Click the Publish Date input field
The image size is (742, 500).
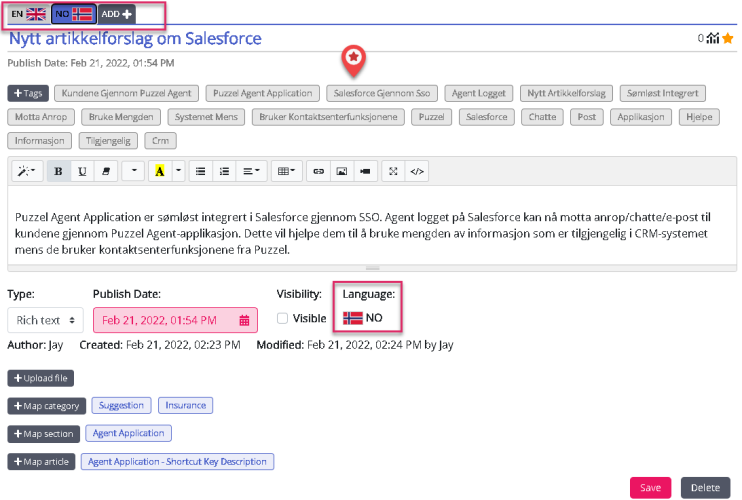pos(175,320)
